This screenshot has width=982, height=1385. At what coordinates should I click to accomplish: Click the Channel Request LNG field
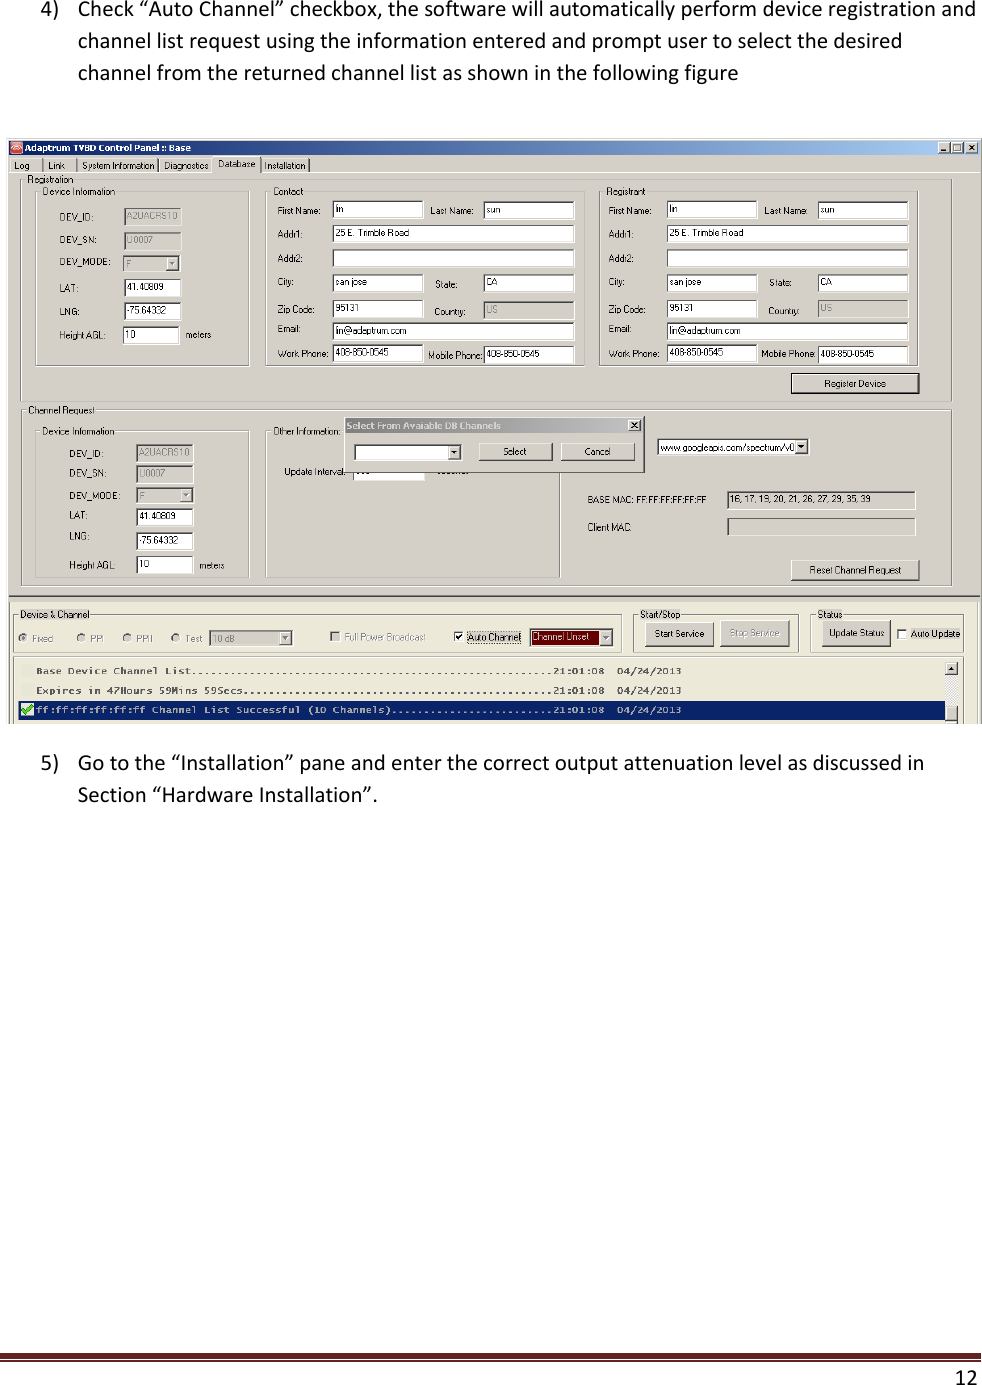point(165,541)
